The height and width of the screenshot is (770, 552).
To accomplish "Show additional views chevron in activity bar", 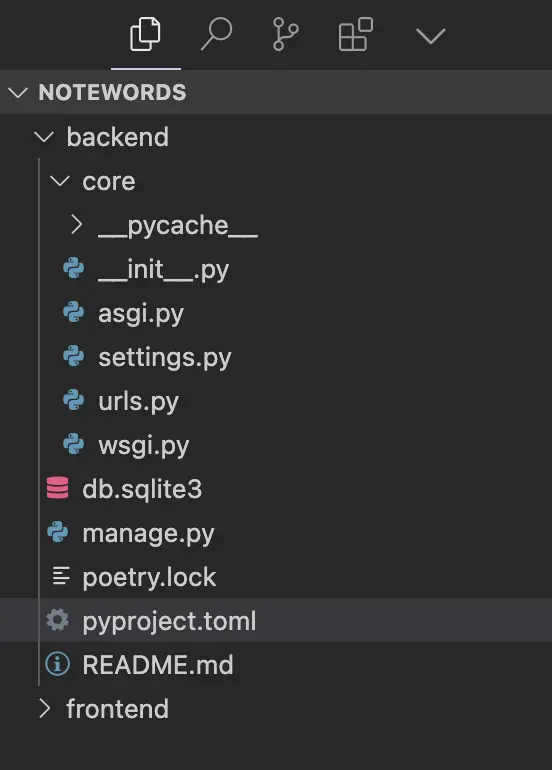I will [x=430, y=36].
